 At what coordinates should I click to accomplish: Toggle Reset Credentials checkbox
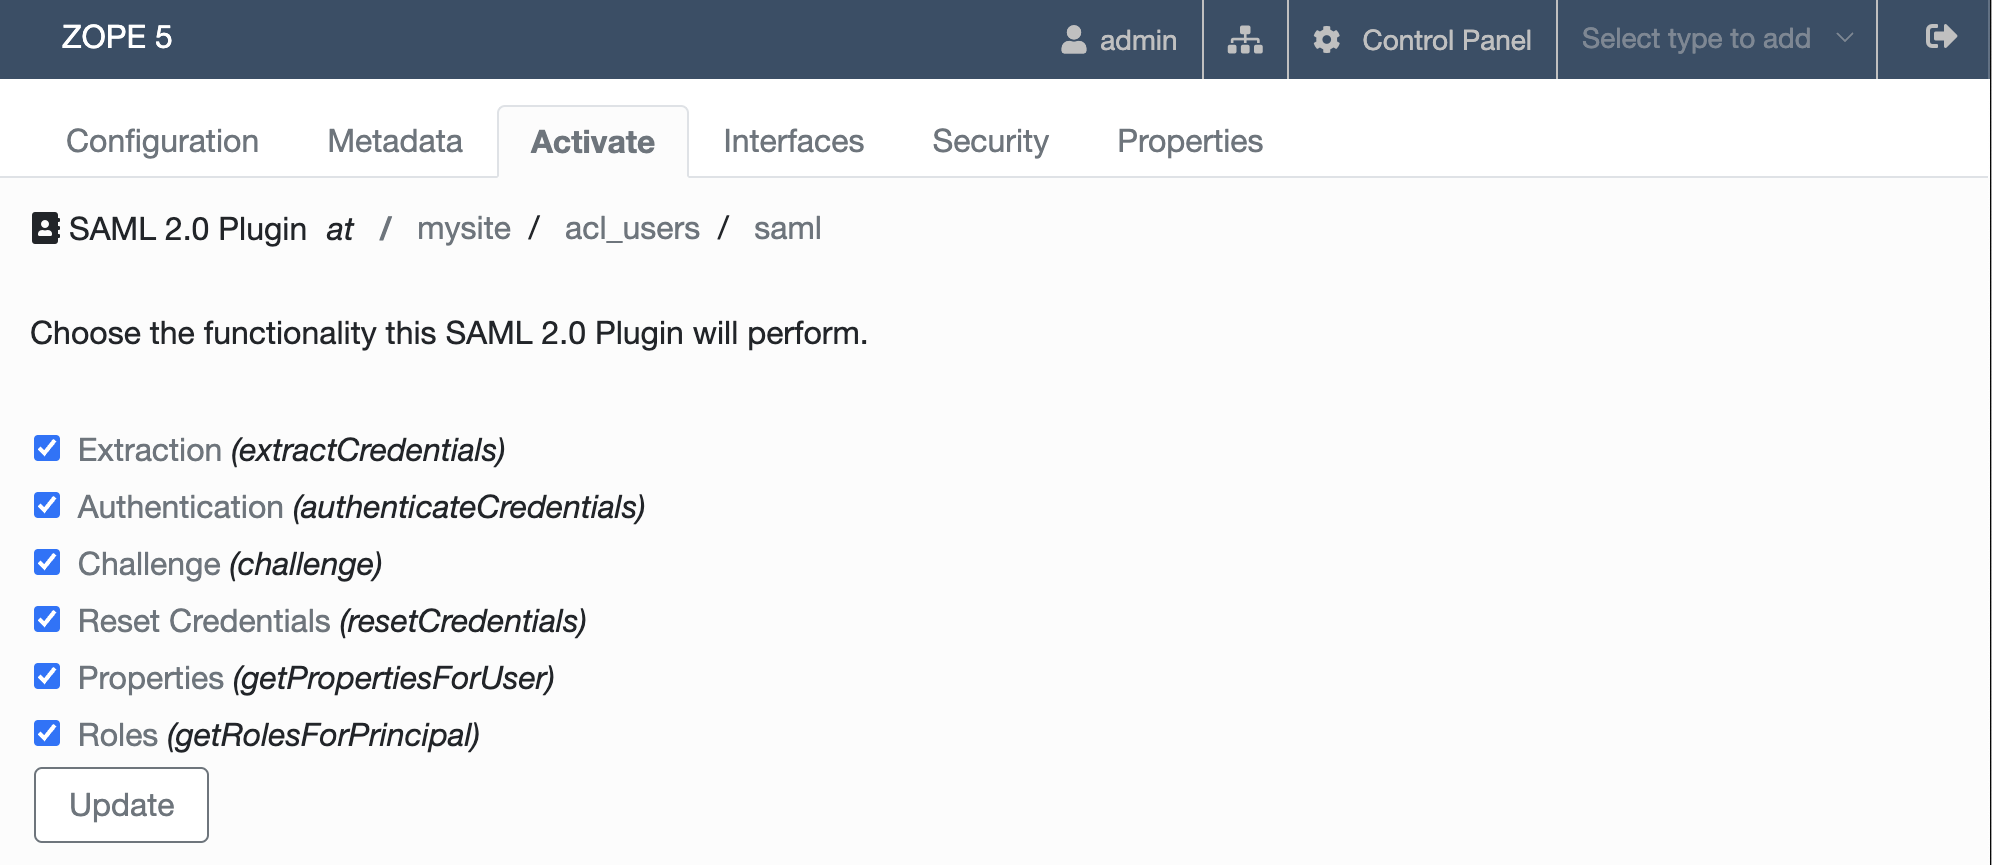coord(47,619)
